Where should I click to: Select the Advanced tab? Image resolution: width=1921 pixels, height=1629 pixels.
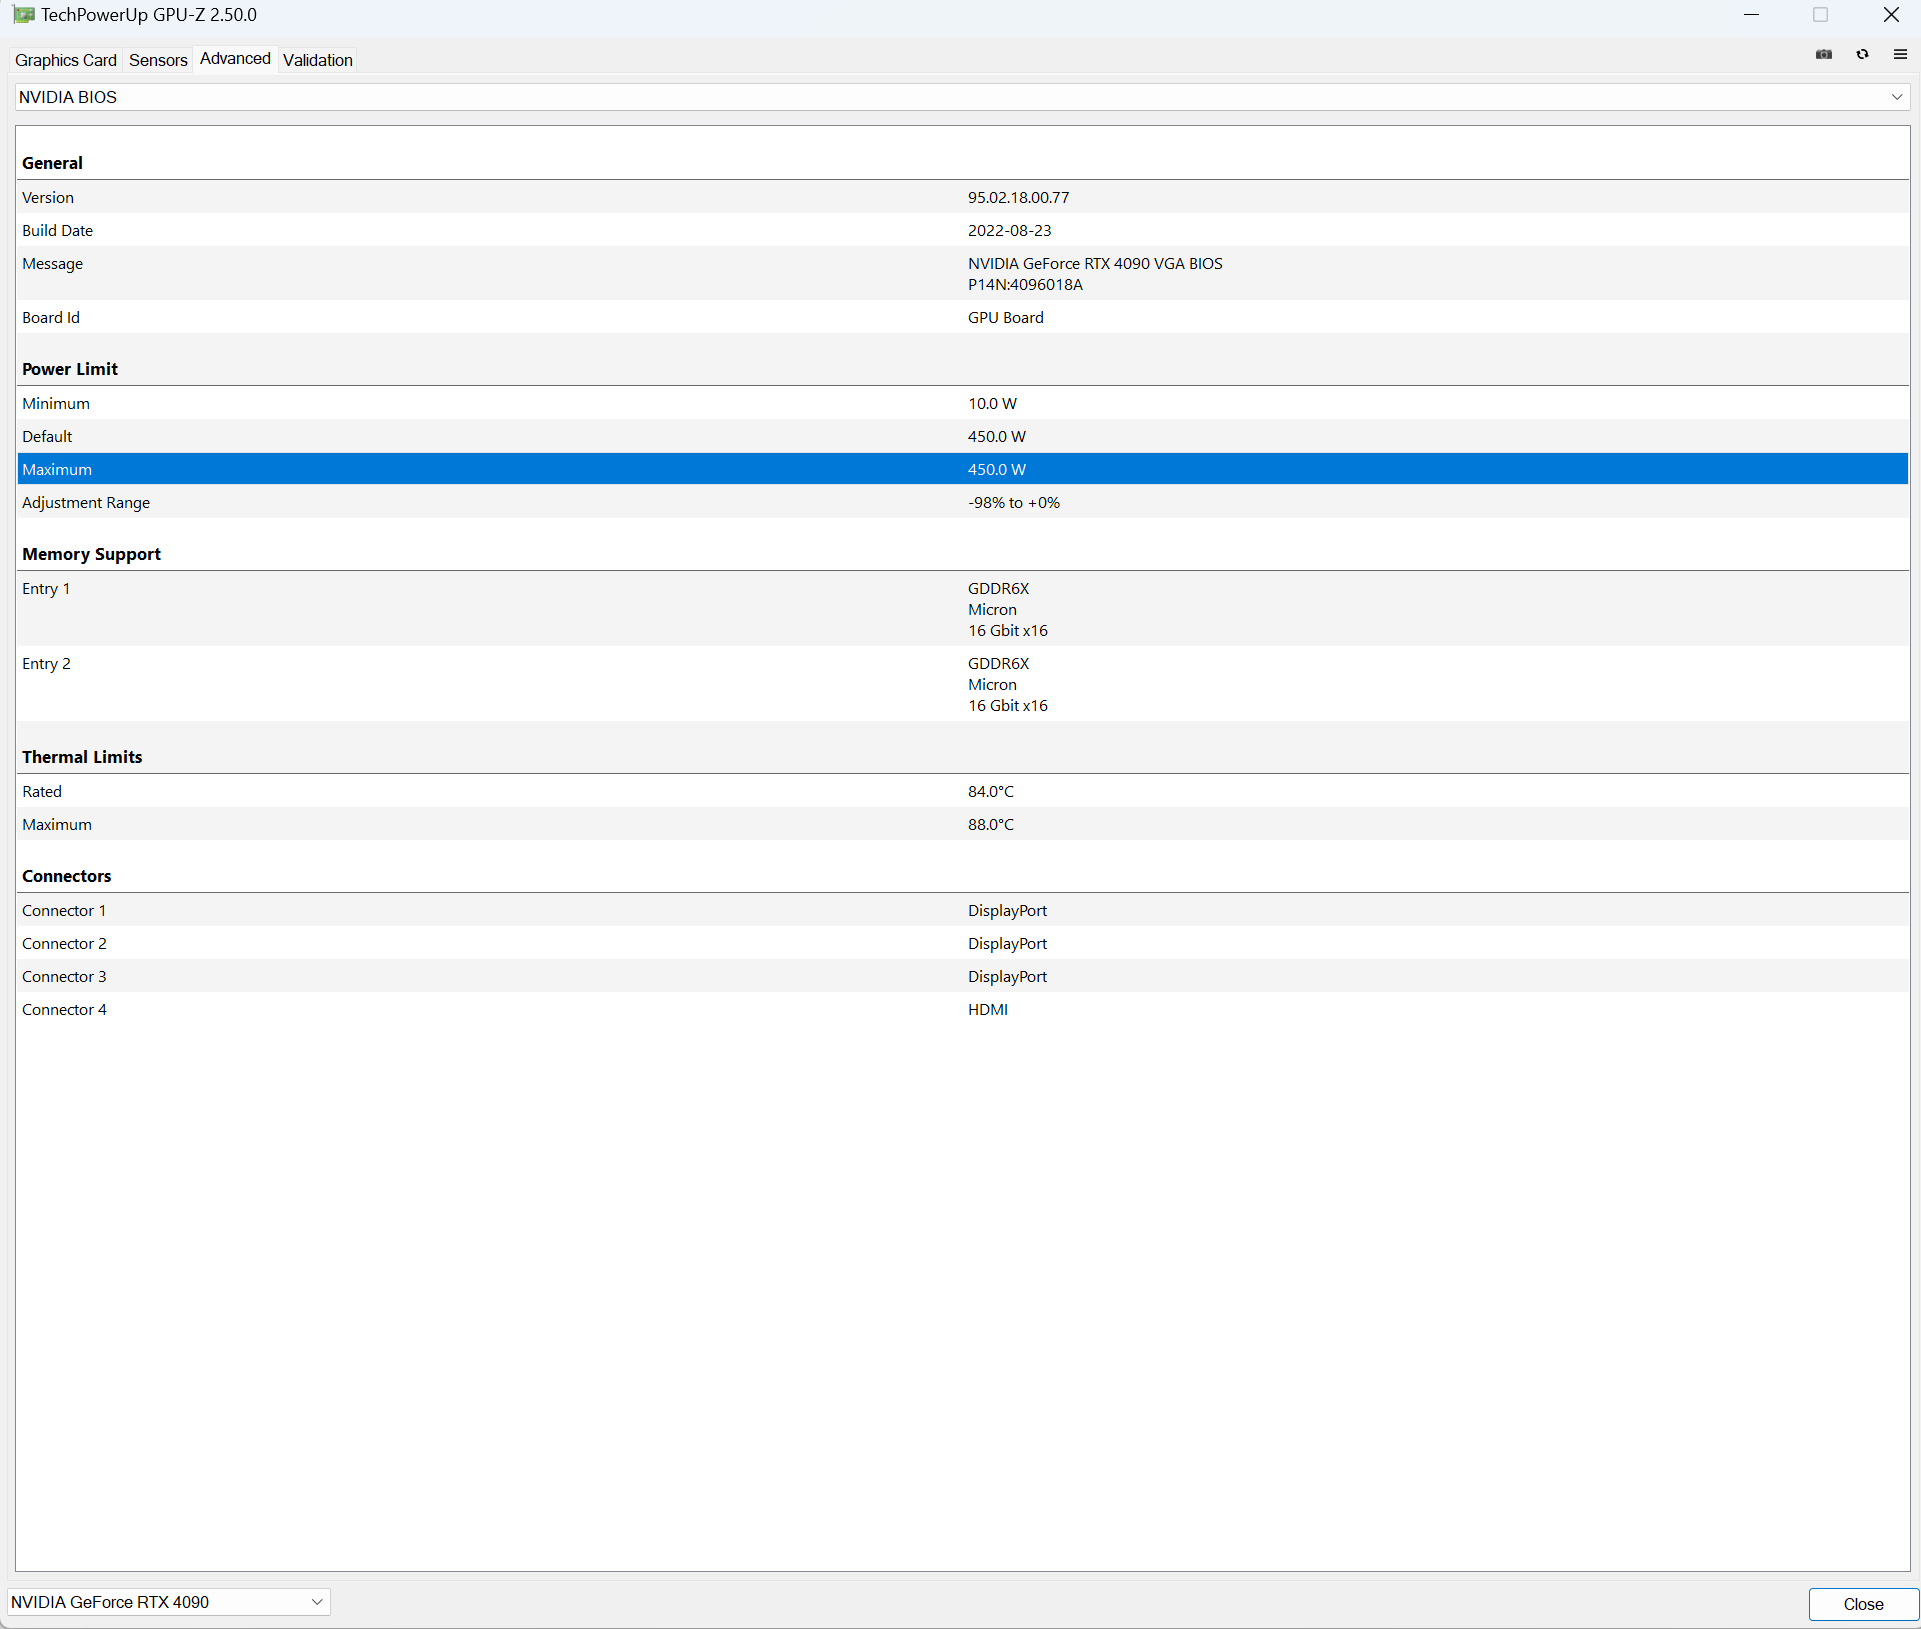click(235, 59)
